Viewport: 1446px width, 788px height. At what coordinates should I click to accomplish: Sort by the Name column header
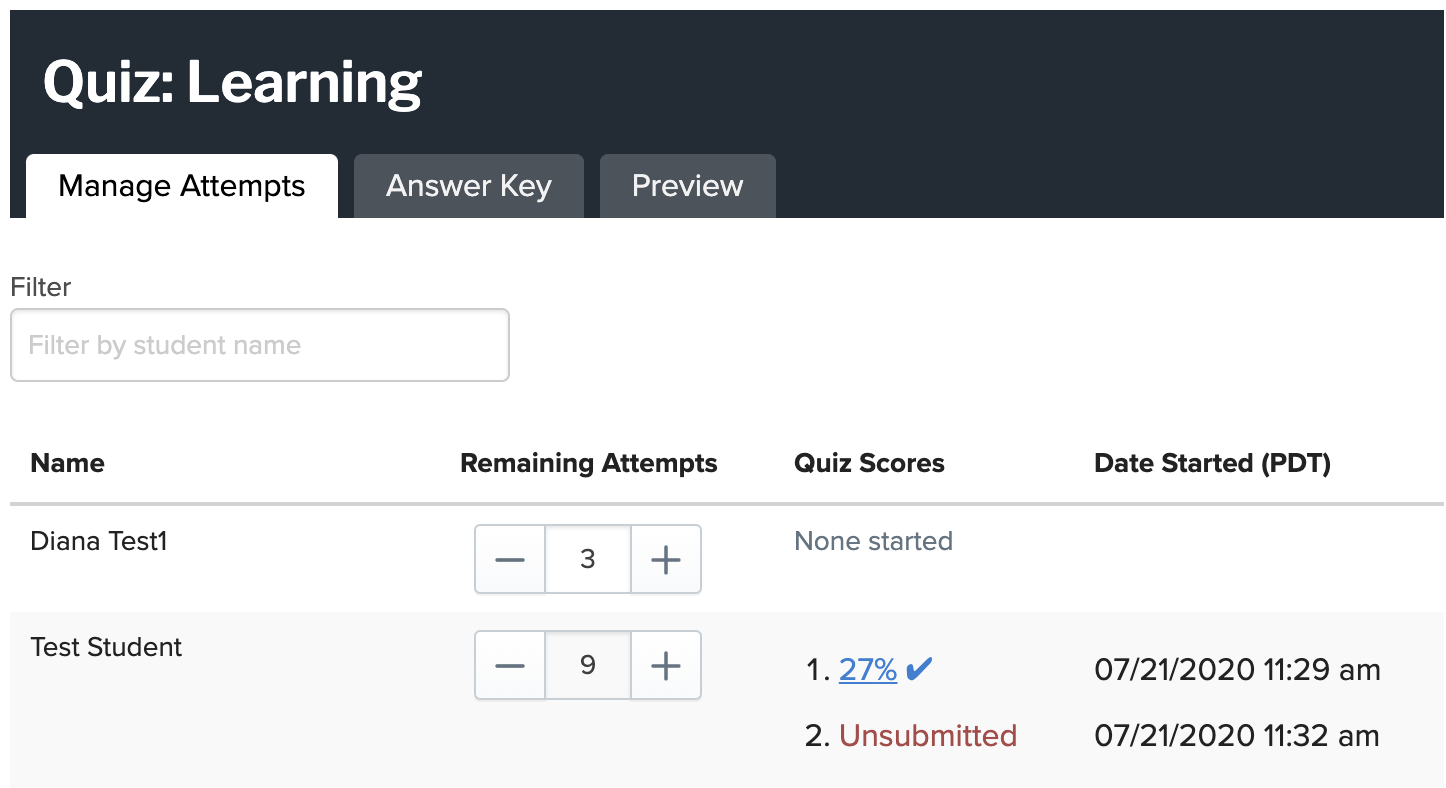67,463
